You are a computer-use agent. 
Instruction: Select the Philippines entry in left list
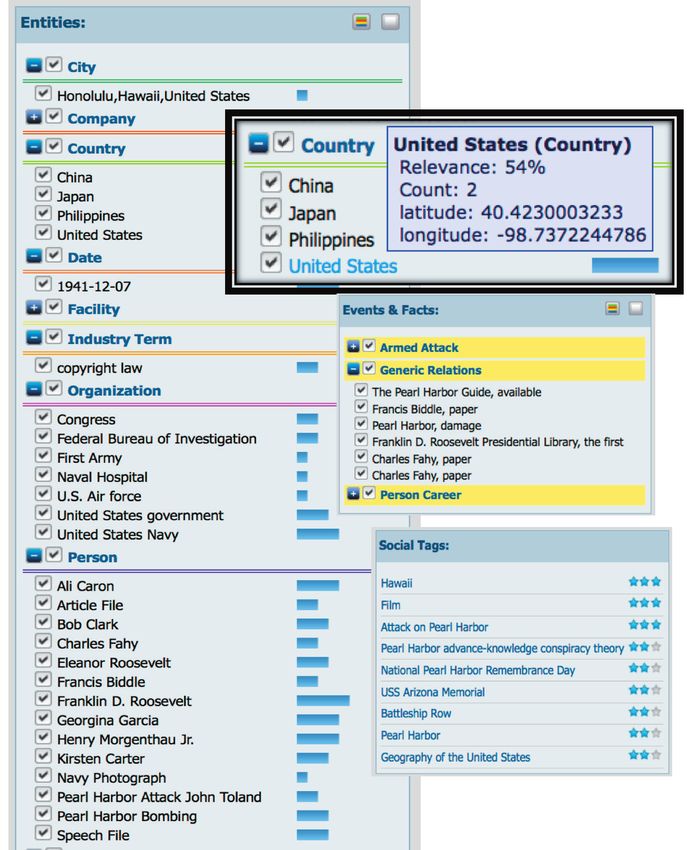coord(91,216)
